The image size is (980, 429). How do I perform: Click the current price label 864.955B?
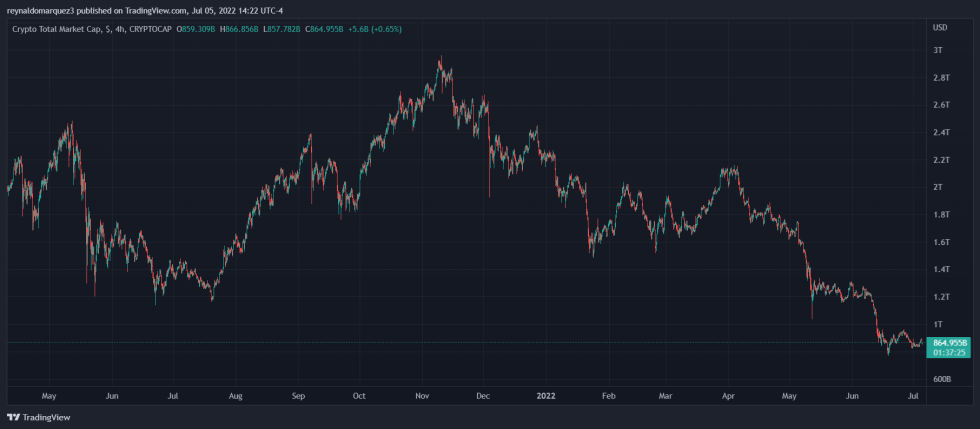(x=951, y=343)
